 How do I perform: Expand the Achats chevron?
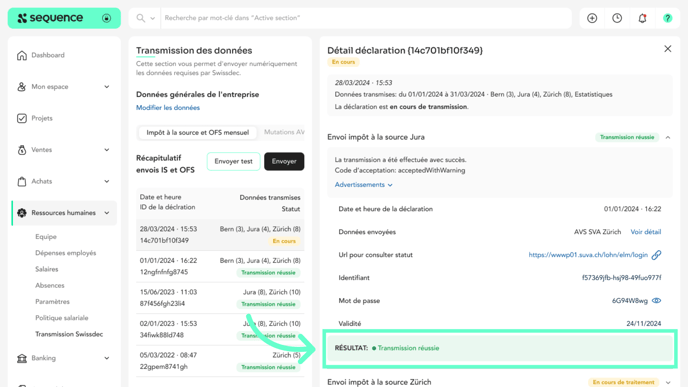107,182
